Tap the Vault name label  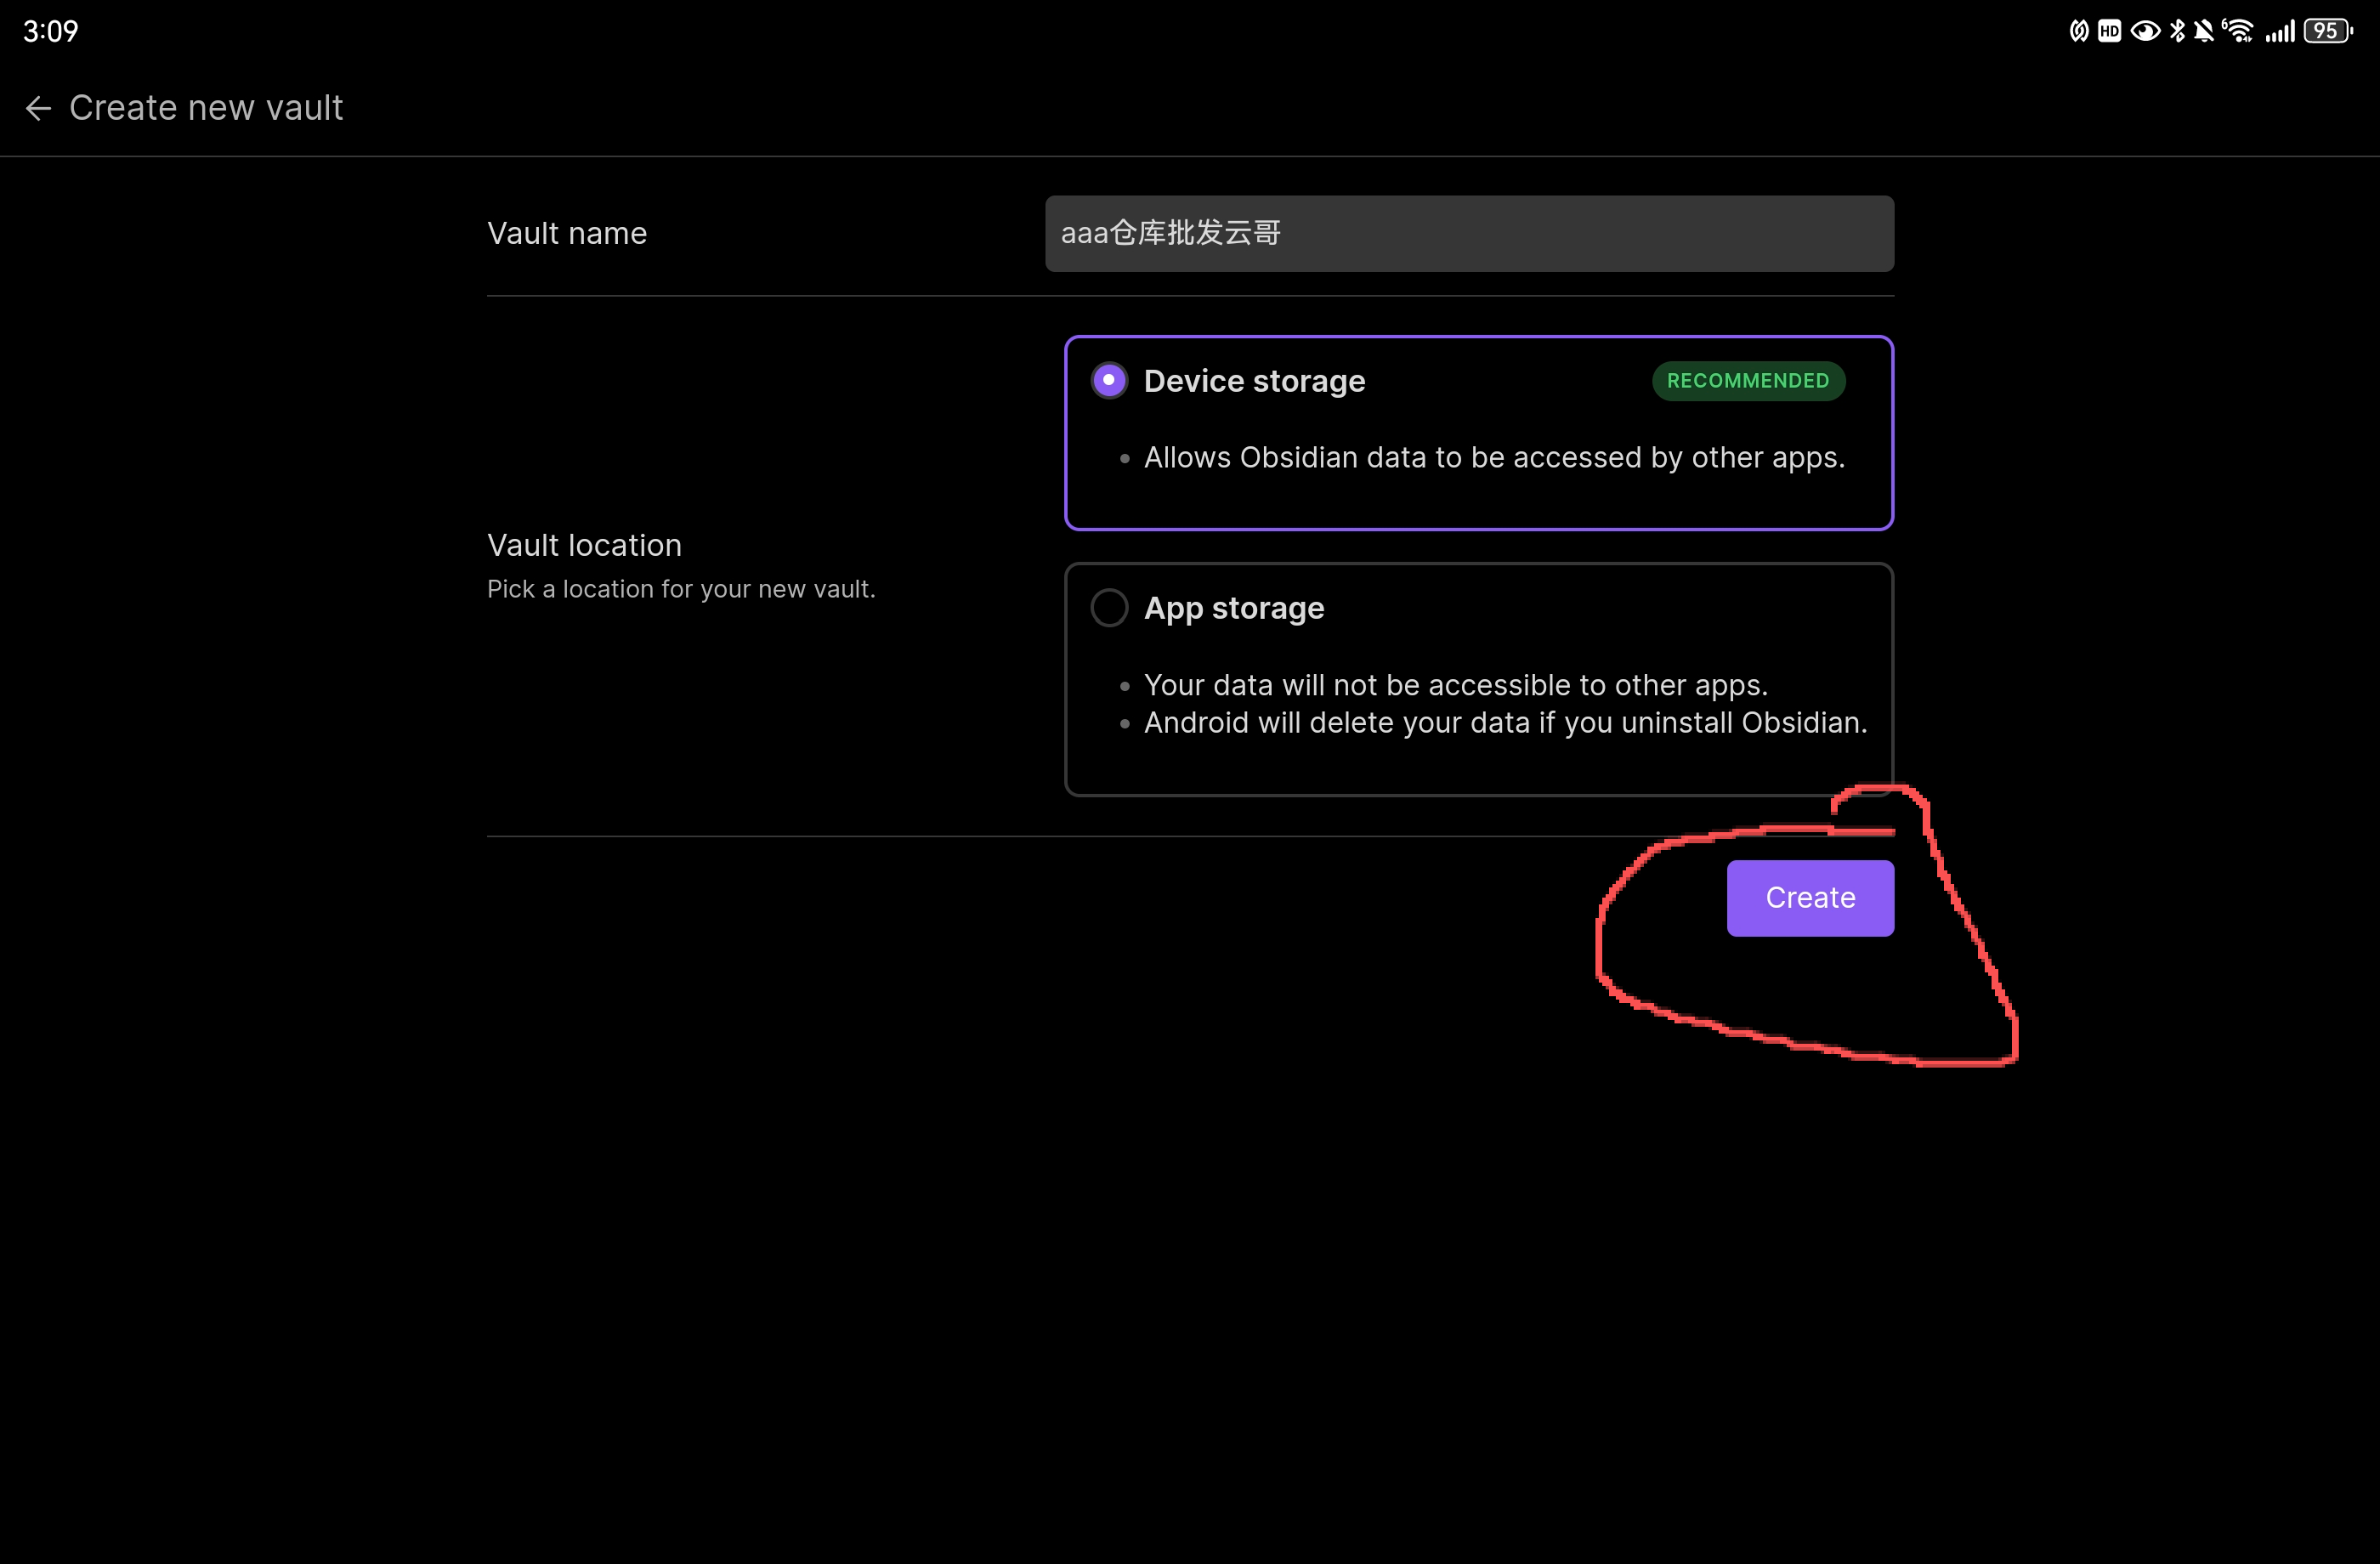567,234
